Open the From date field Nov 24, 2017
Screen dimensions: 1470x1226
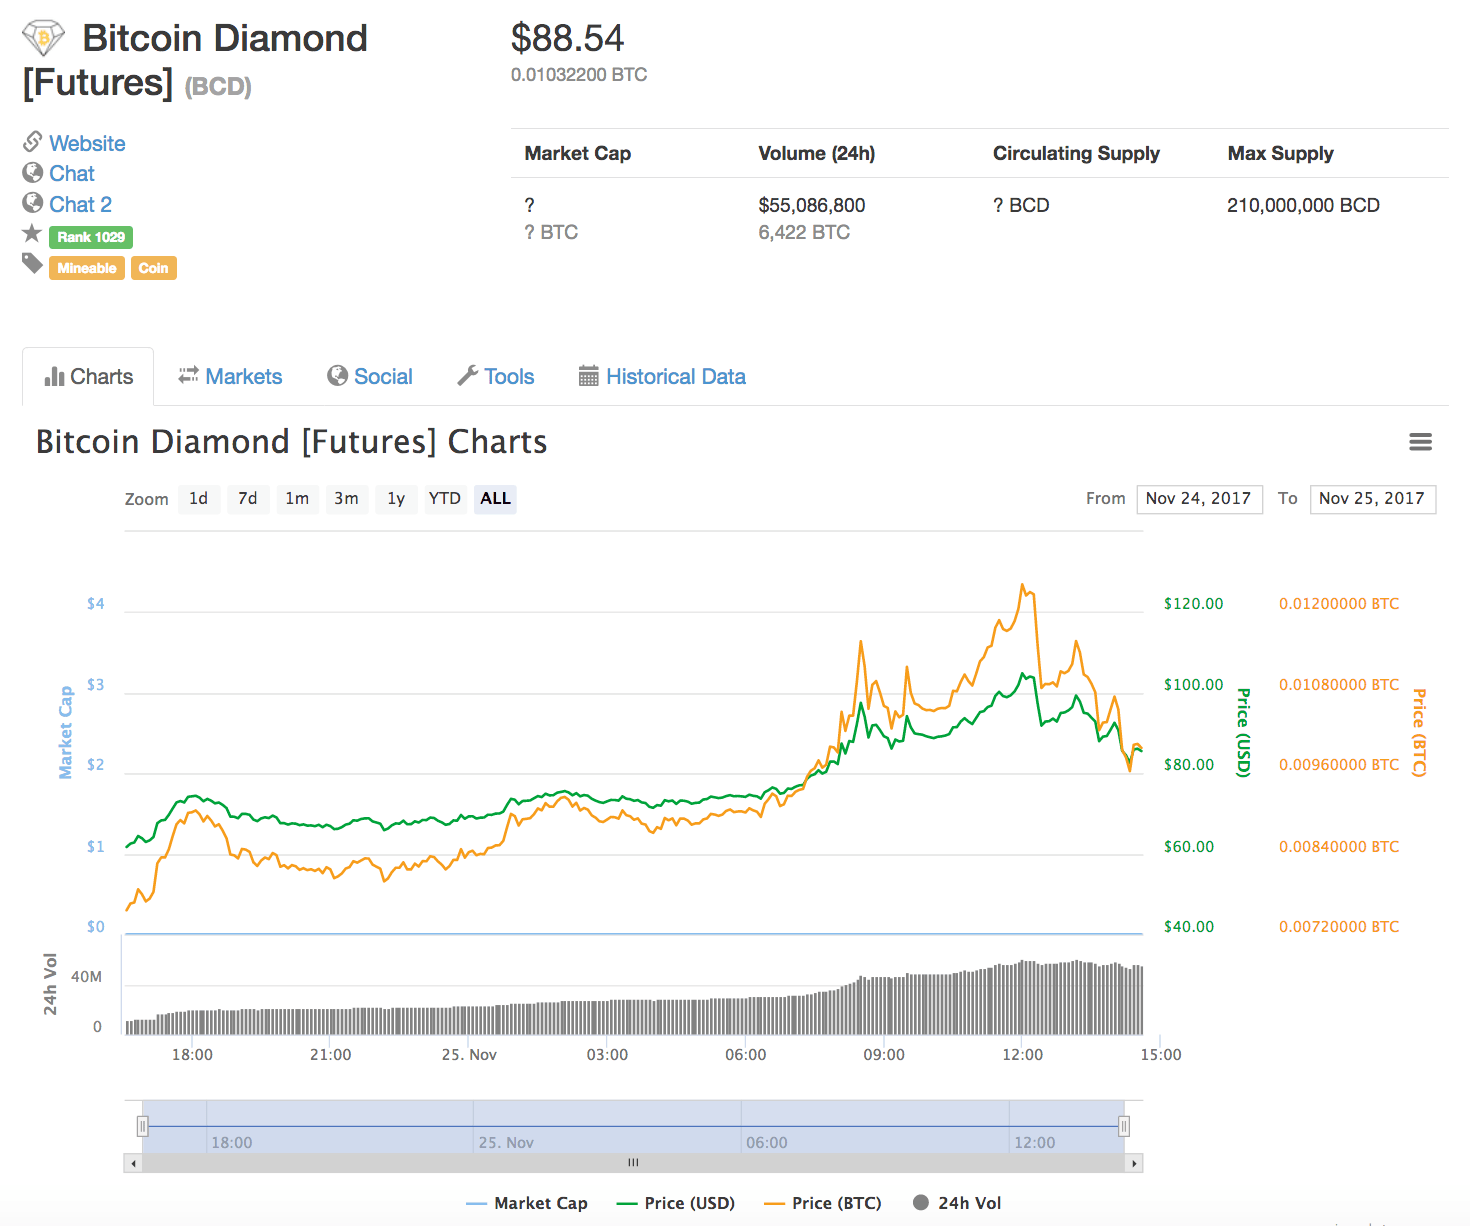click(x=1198, y=499)
